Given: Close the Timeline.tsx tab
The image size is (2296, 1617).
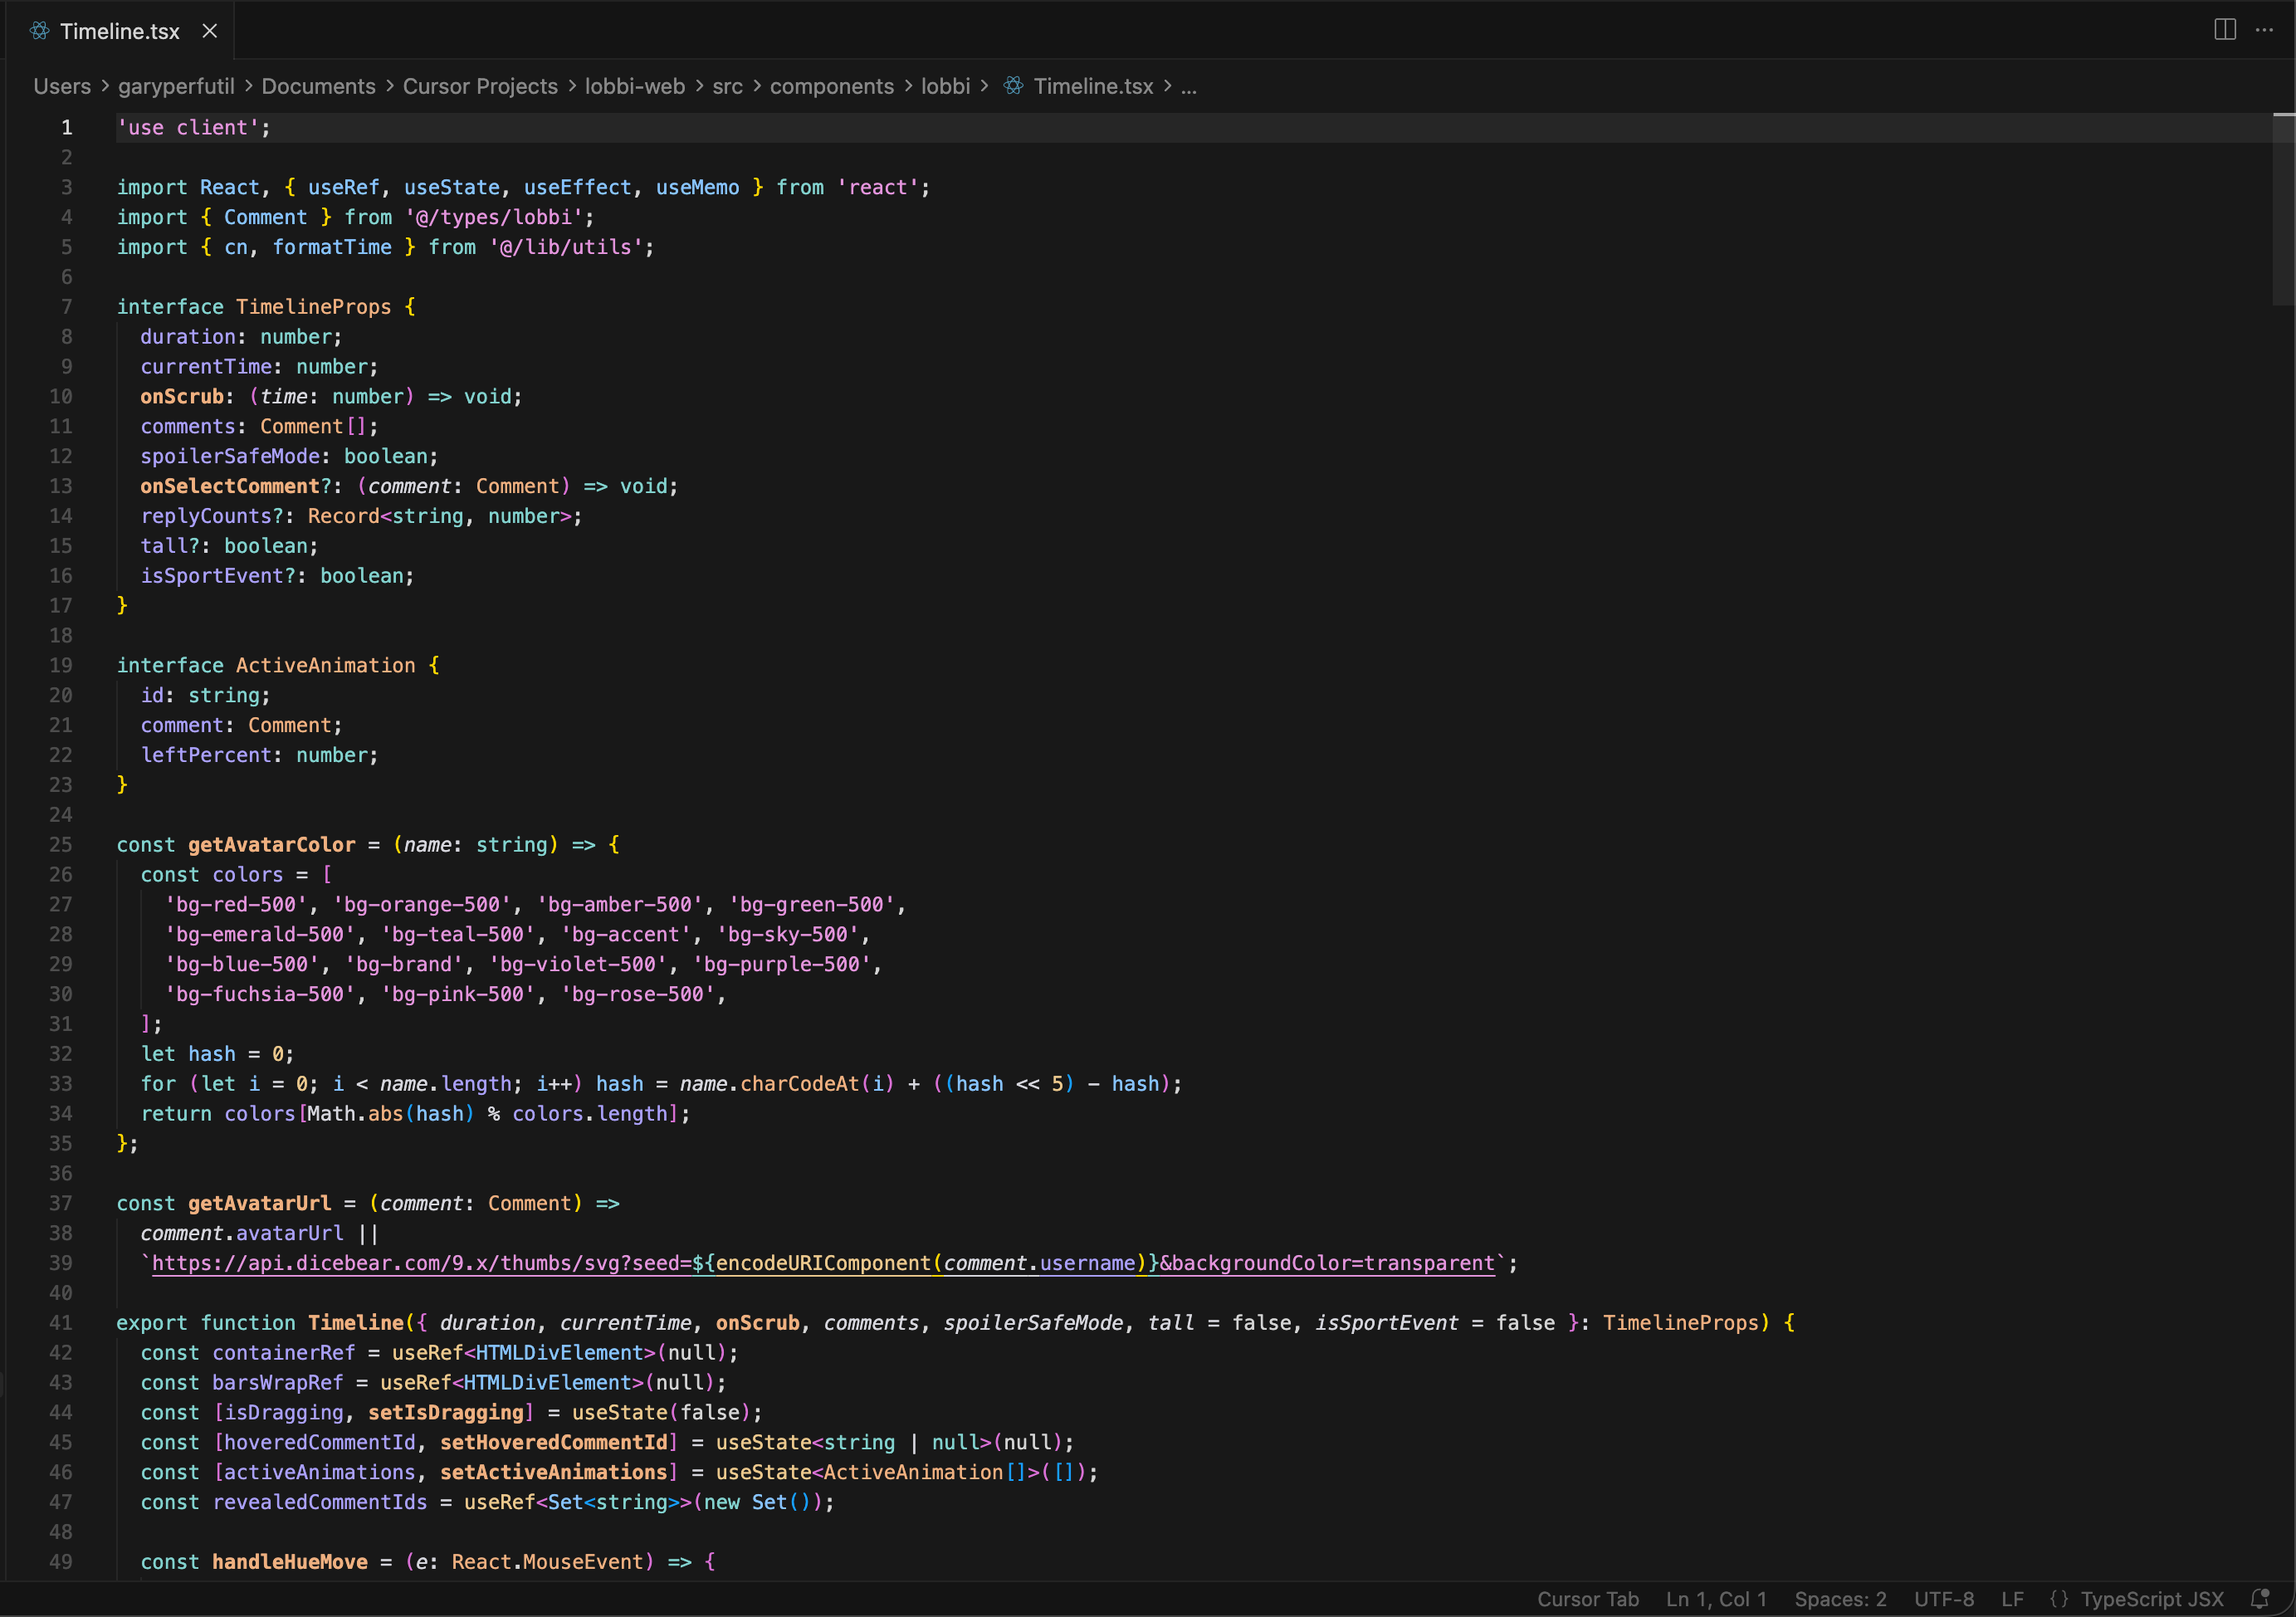Looking at the screenshot, I should (210, 31).
